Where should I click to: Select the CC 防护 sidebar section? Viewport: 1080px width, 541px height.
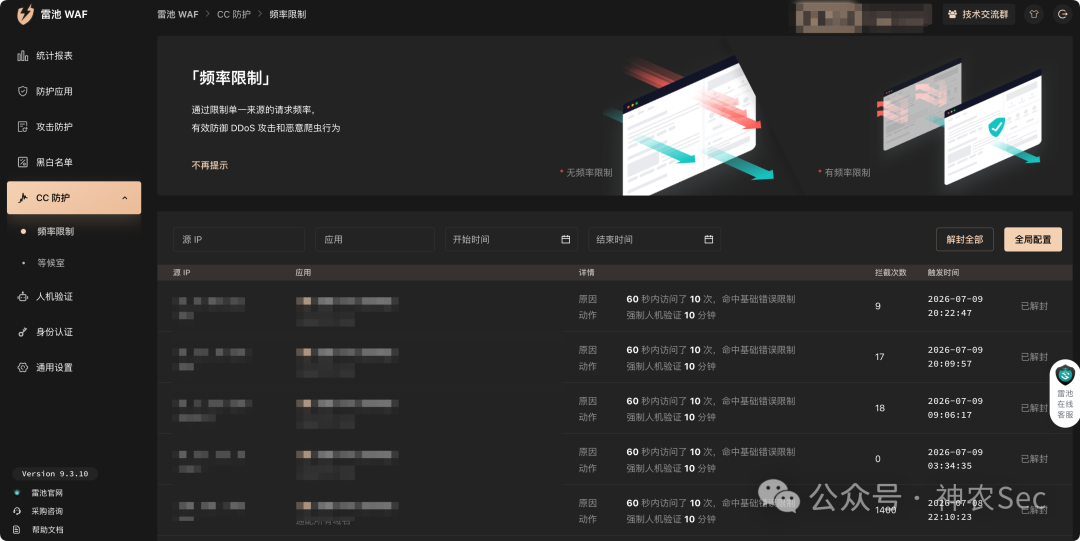pyautogui.click(x=74, y=198)
